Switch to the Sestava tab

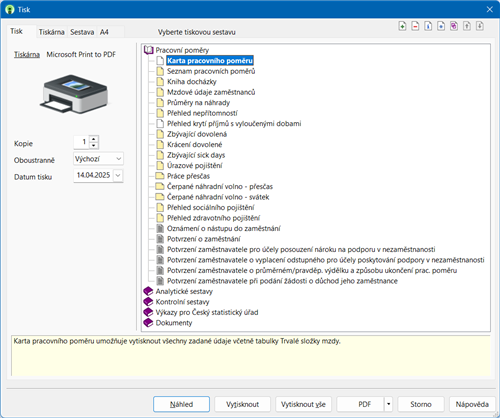coord(82,32)
